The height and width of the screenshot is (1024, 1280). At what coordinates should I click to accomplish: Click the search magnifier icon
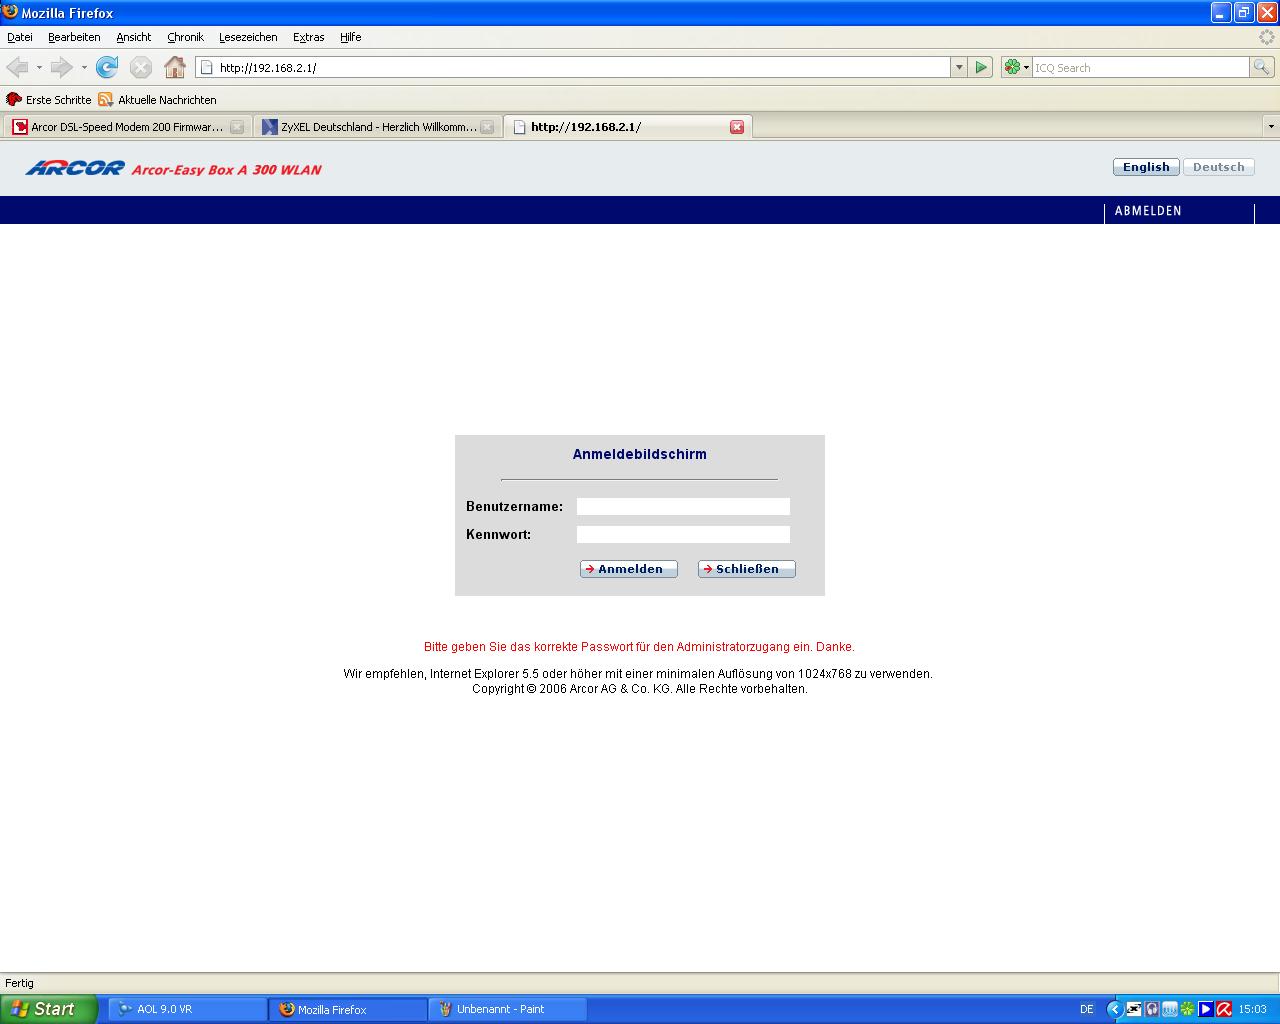coord(1262,67)
